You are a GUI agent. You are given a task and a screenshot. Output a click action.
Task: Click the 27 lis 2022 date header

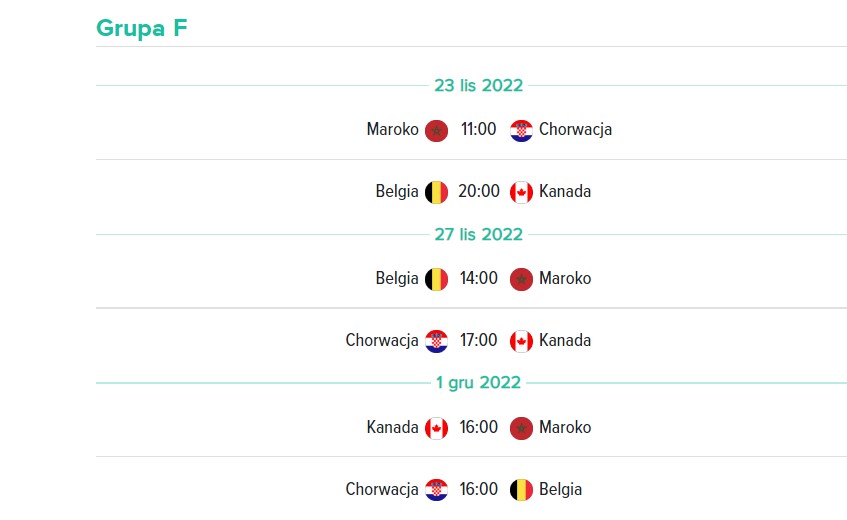click(x=479, y=234)
